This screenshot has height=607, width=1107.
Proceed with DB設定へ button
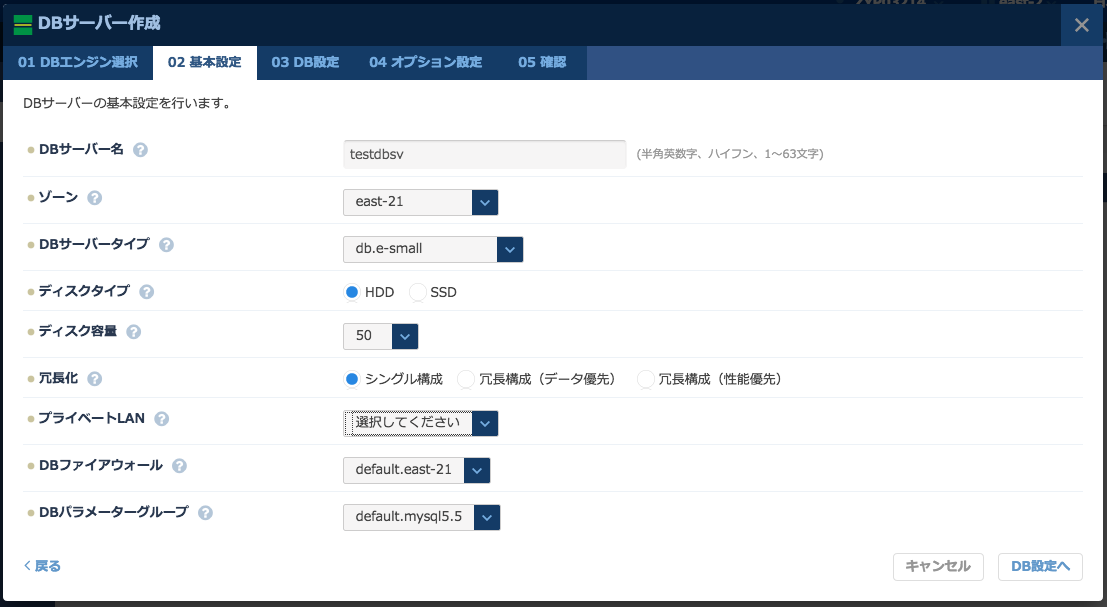(x=1040, y=567)
